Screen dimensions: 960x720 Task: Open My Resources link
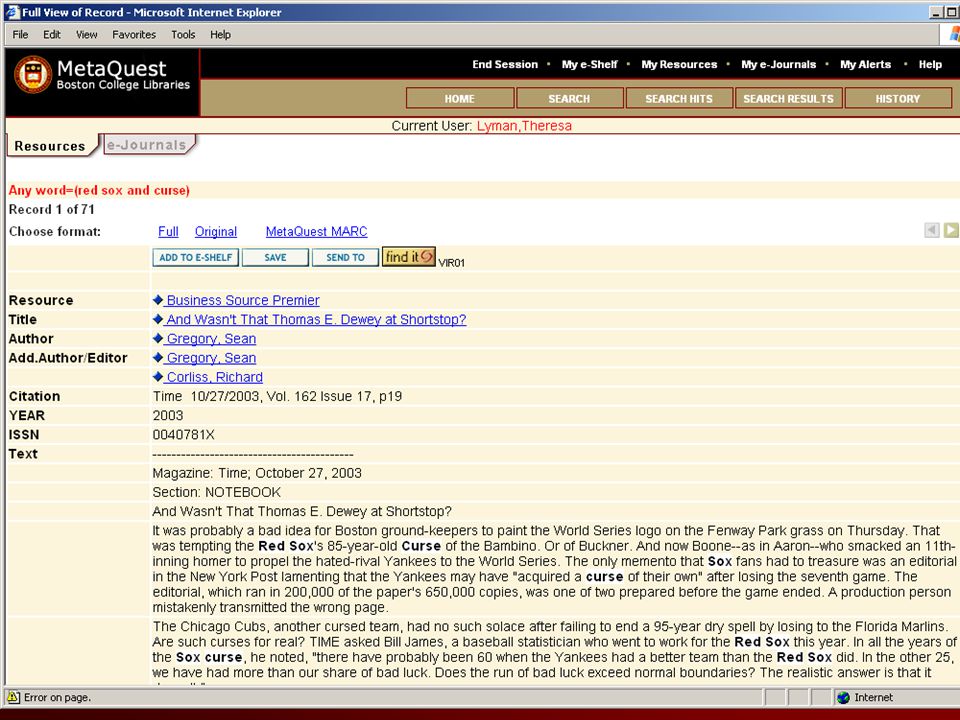point(679,64)
